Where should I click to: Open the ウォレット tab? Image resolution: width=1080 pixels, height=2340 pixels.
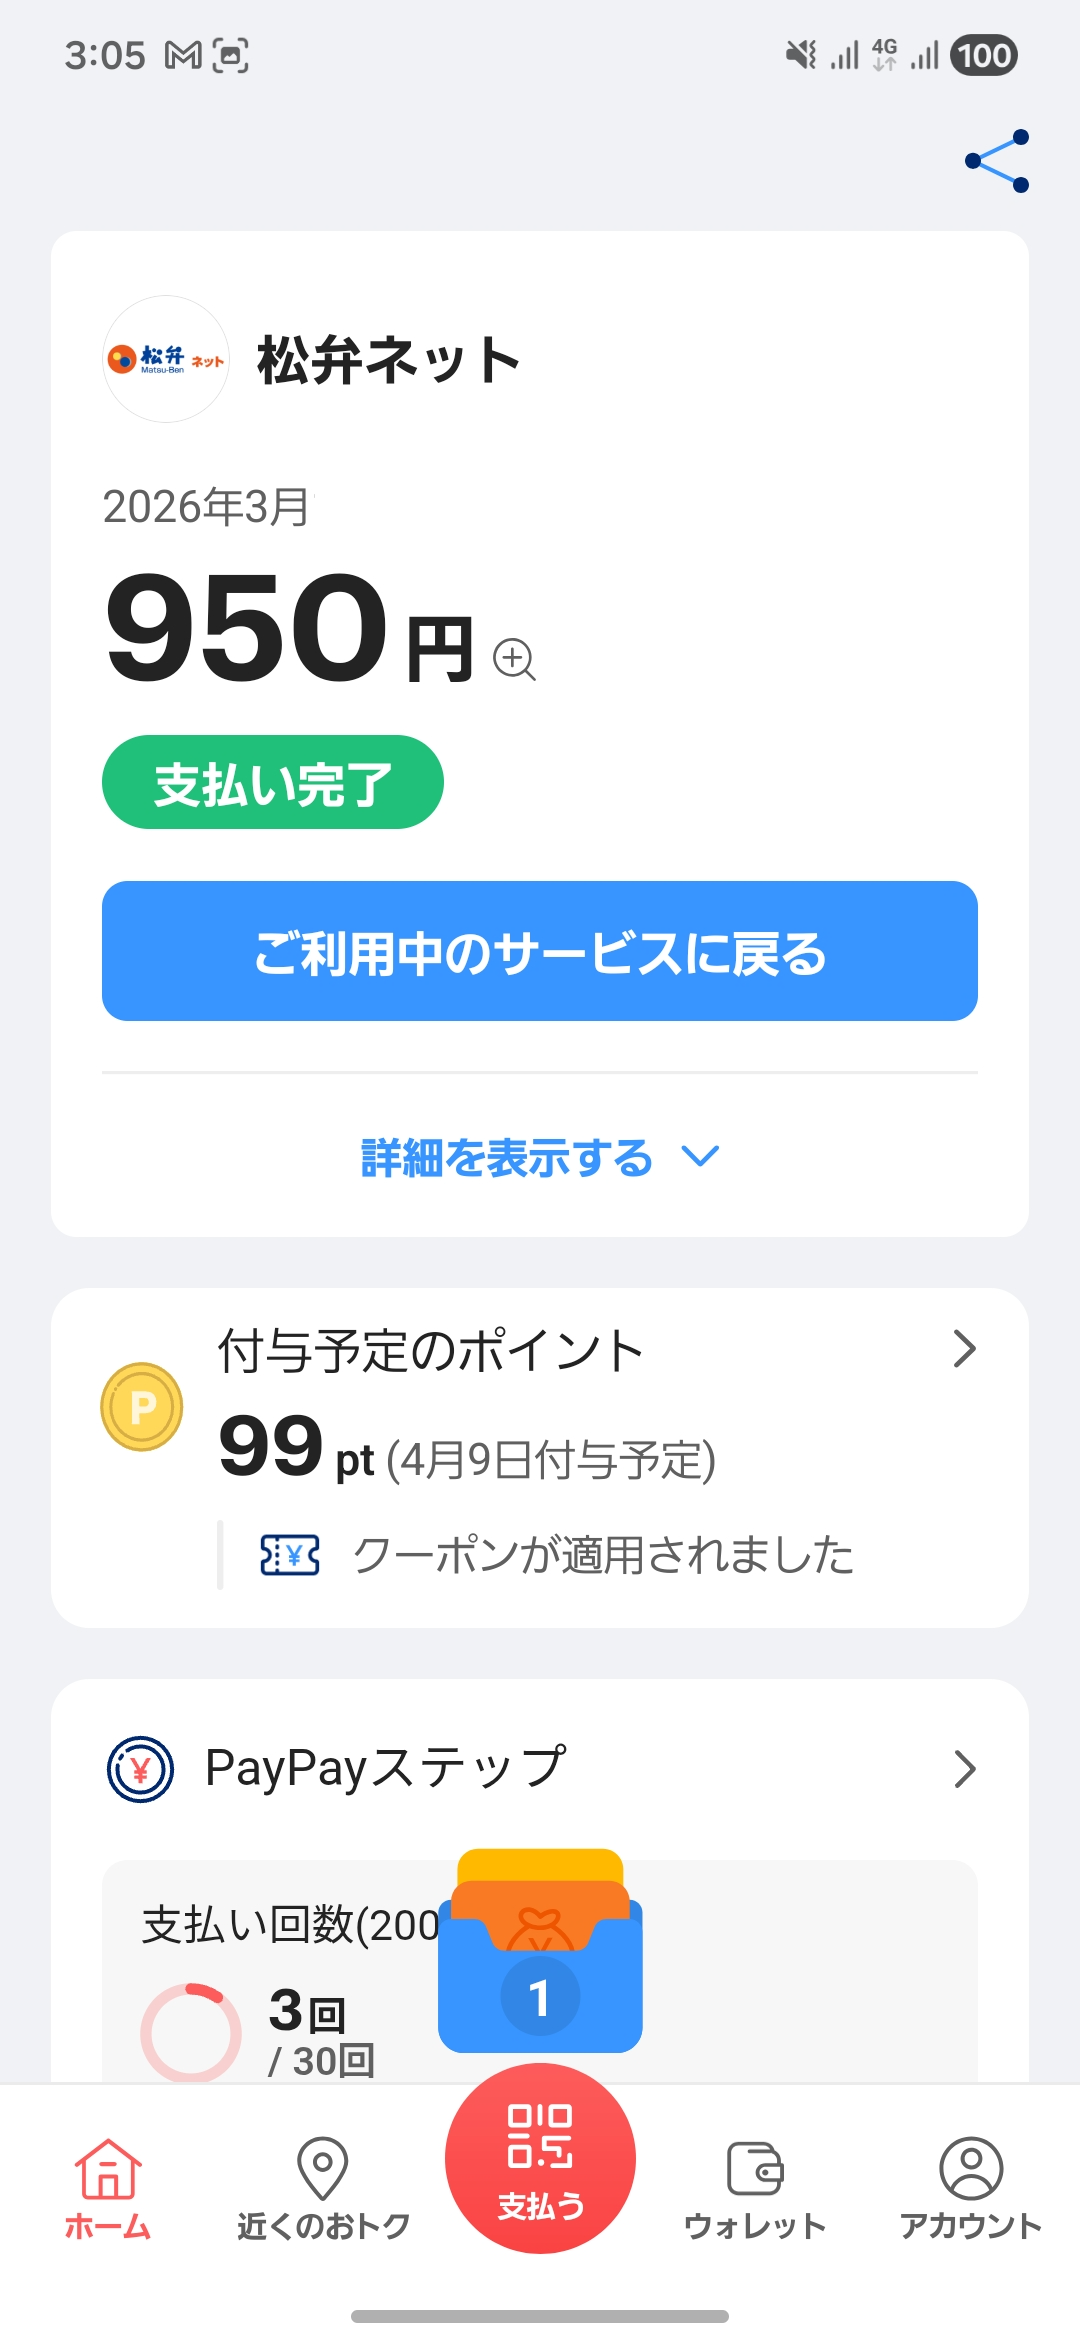coord(755,2187)
